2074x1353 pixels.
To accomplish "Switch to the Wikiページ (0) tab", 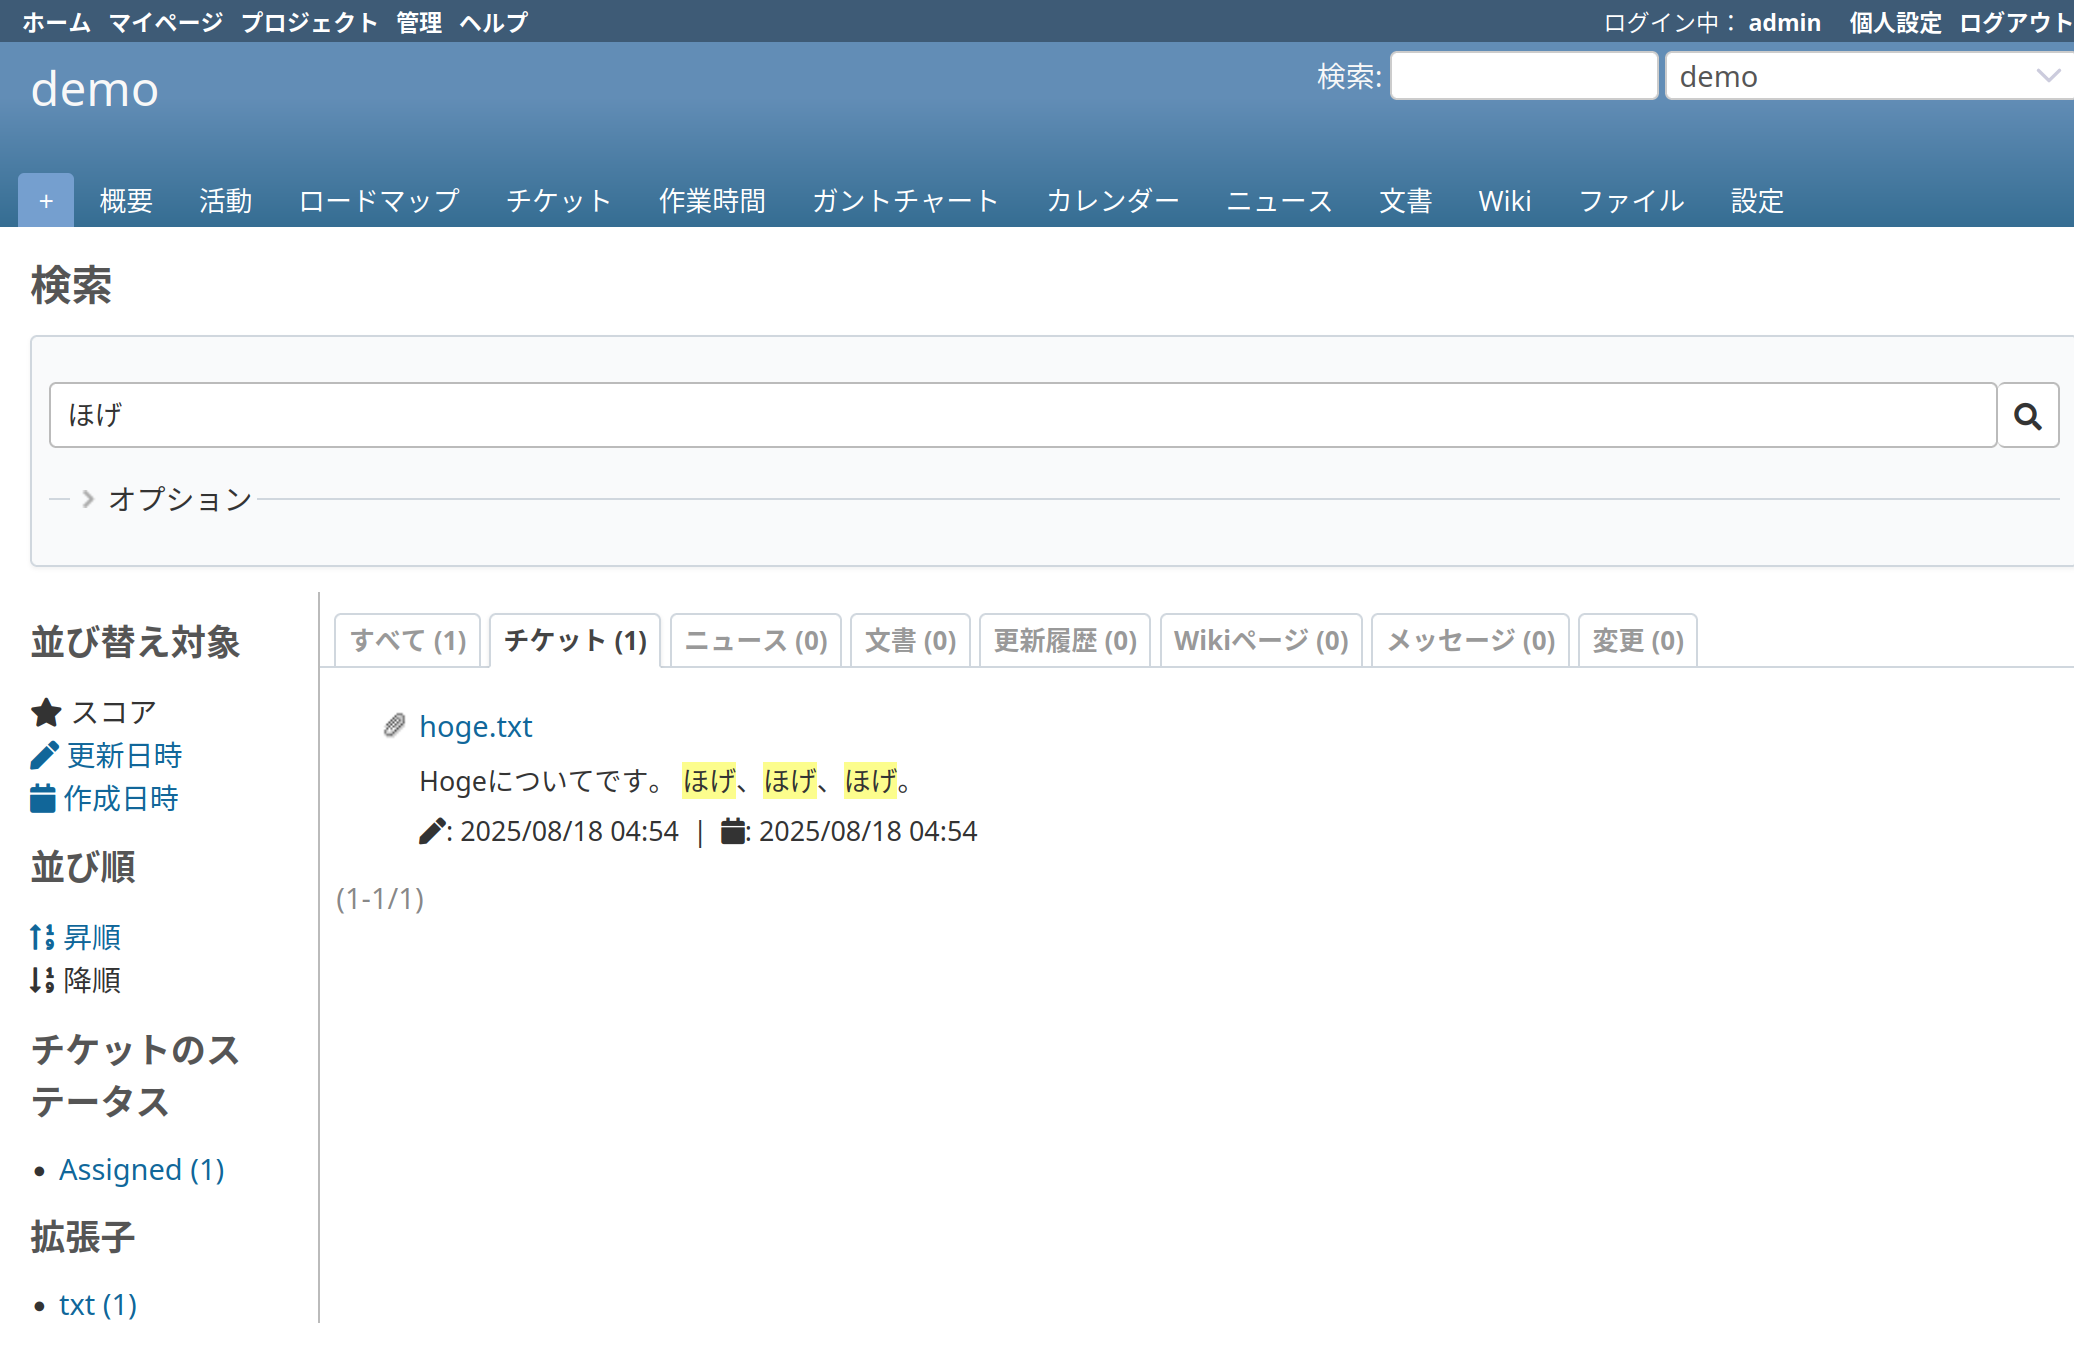I will [x=1260, y=641].
